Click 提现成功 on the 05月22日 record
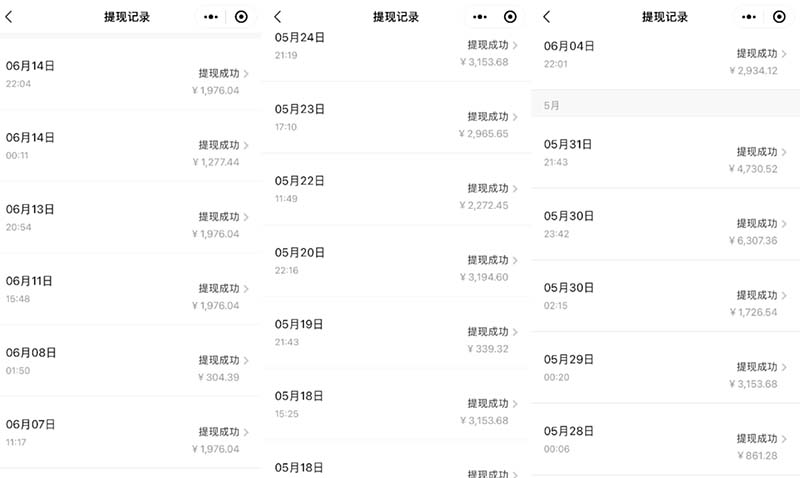The height and width of the screenshot is (478, 800). pyautogui.click(x=487, y=189)
